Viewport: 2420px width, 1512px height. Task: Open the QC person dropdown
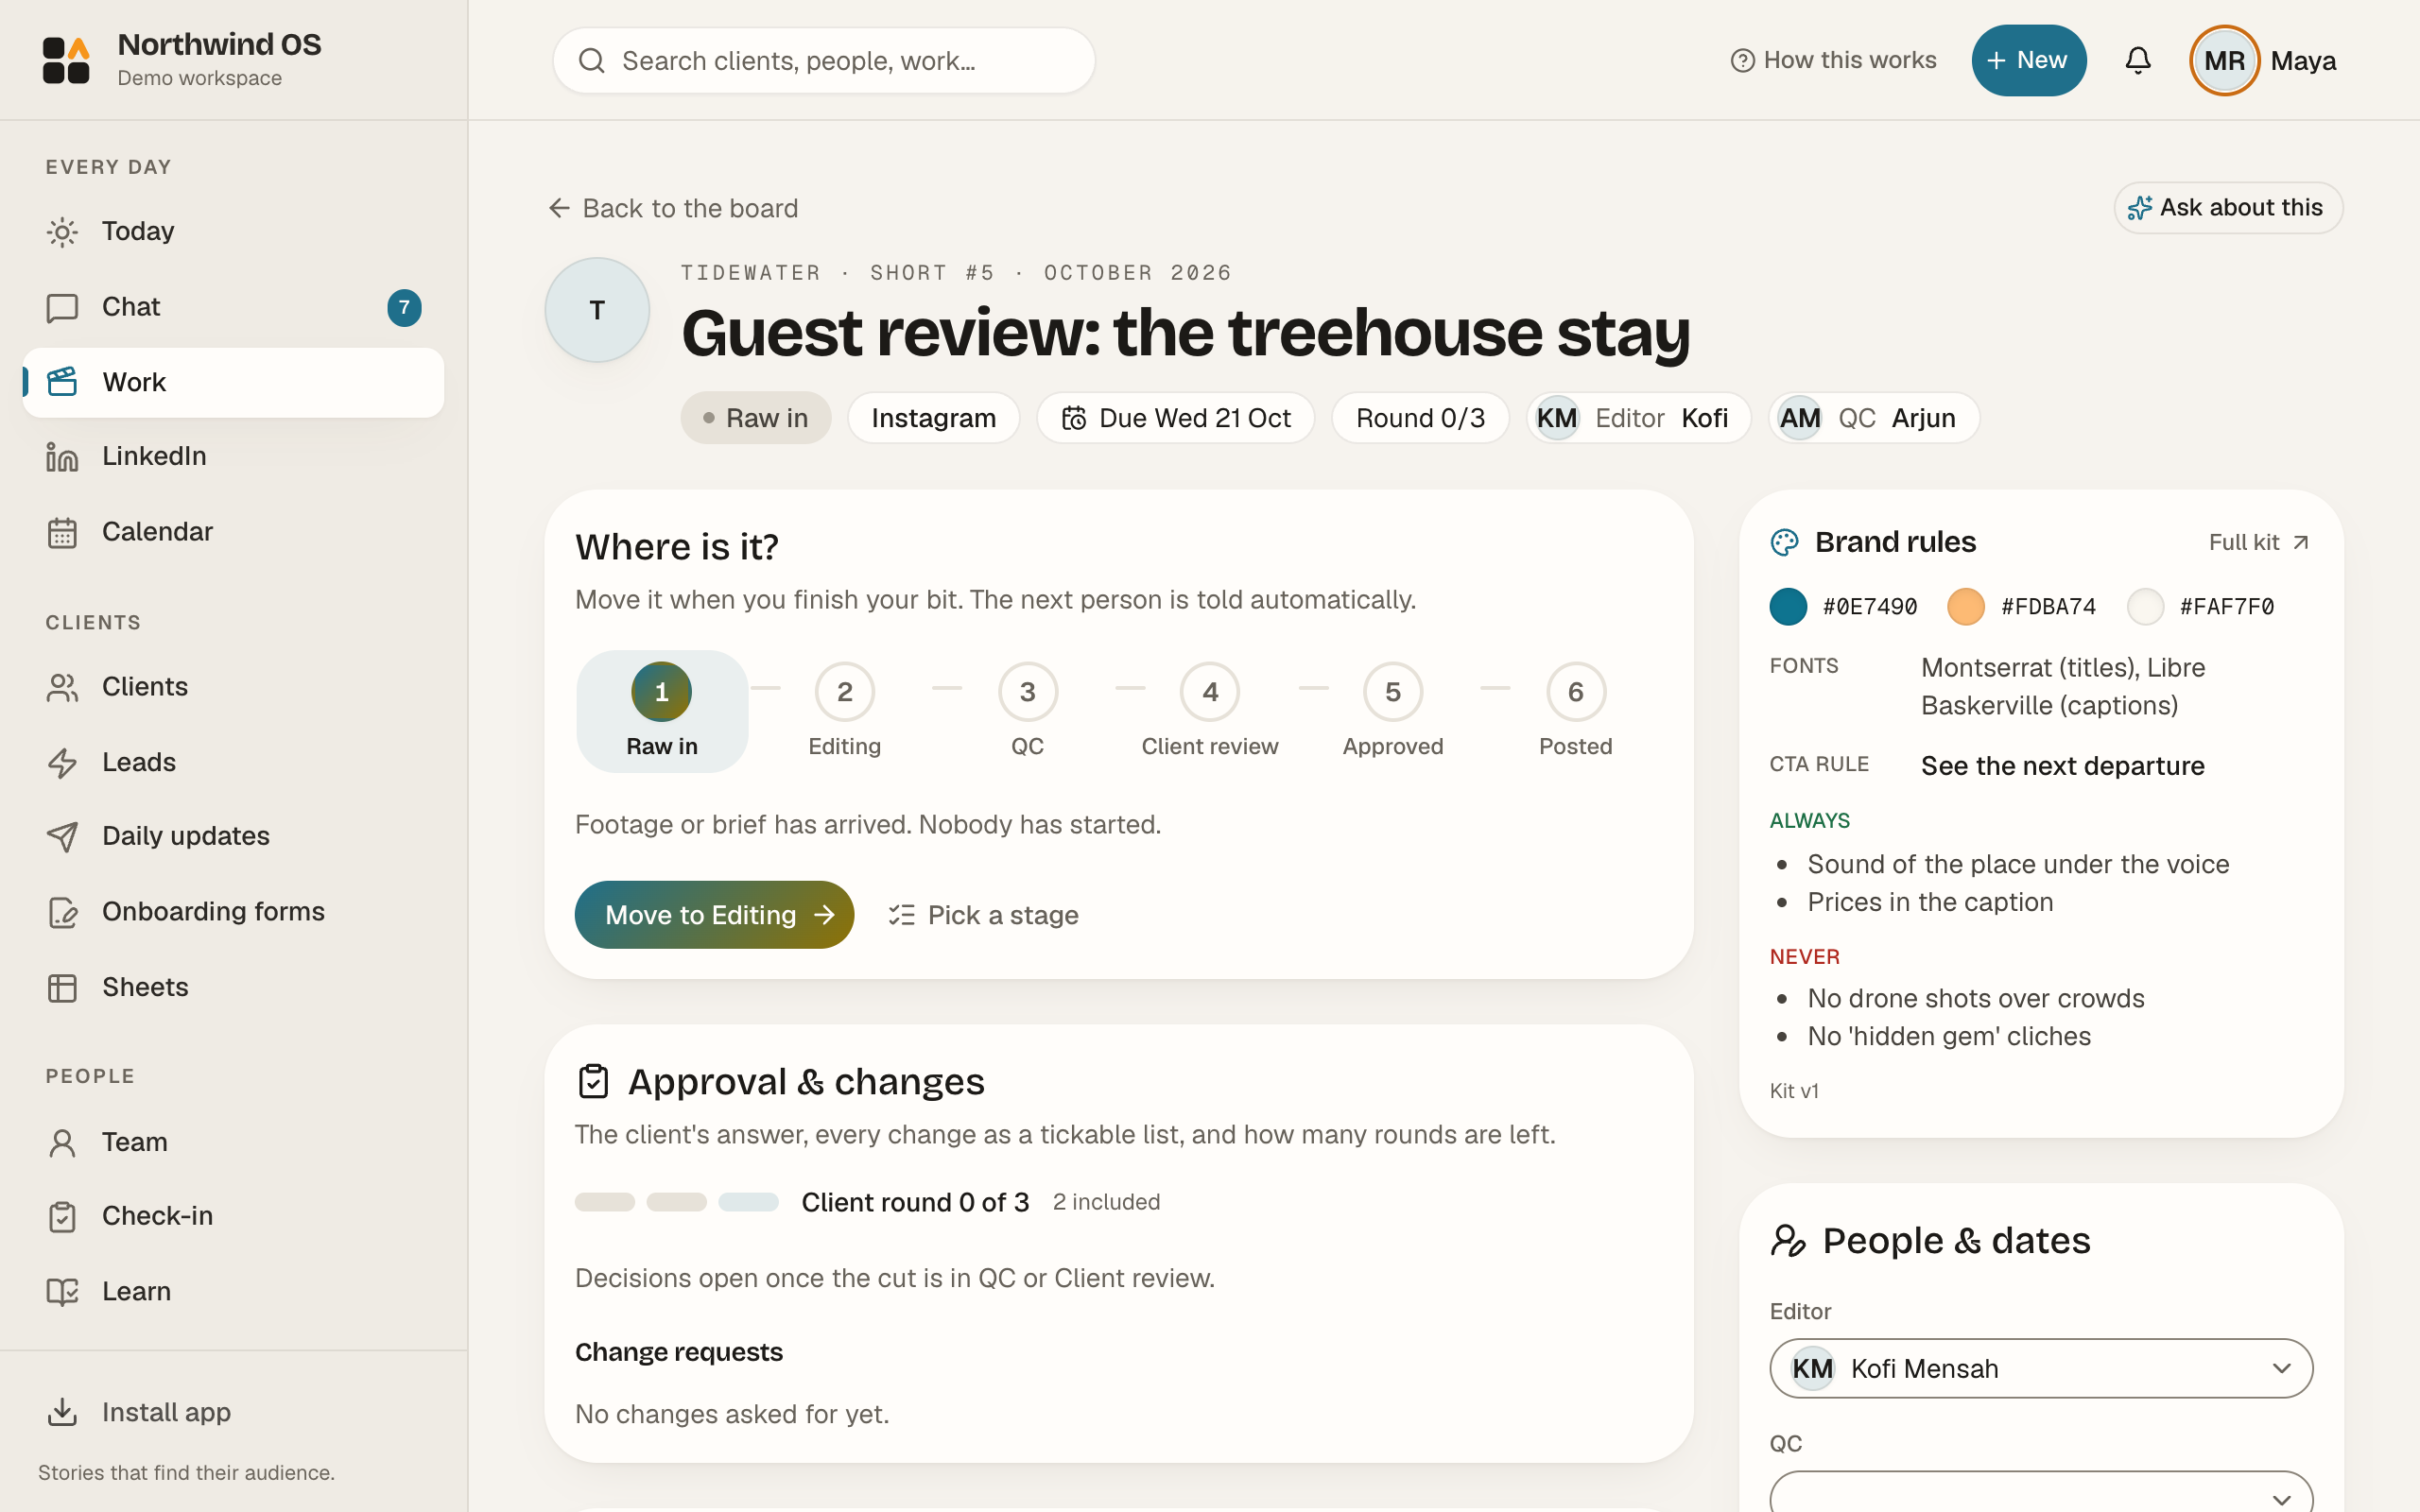(2041, 1492)
